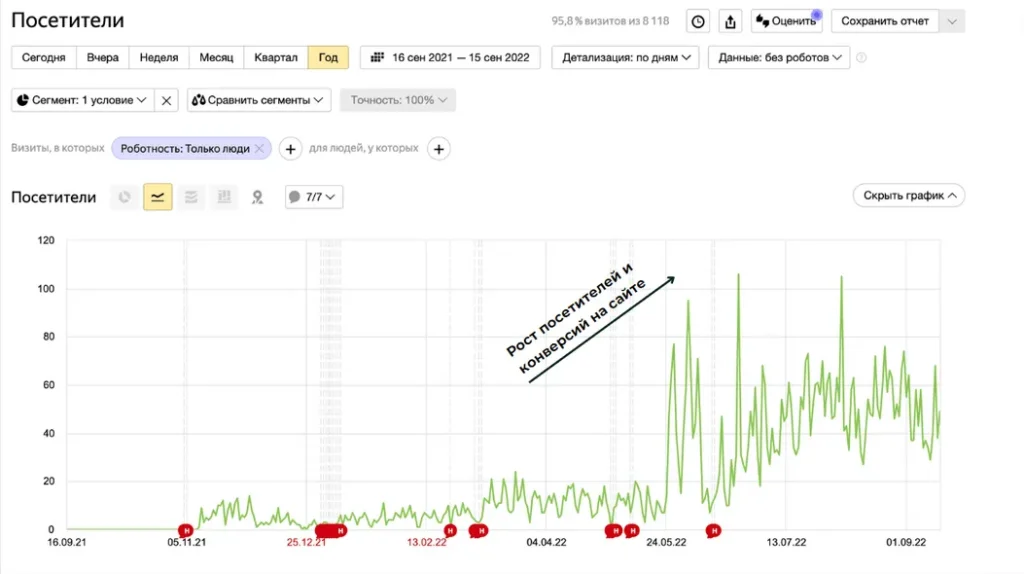Select the 'Год' period toggle

pos(328,57)
